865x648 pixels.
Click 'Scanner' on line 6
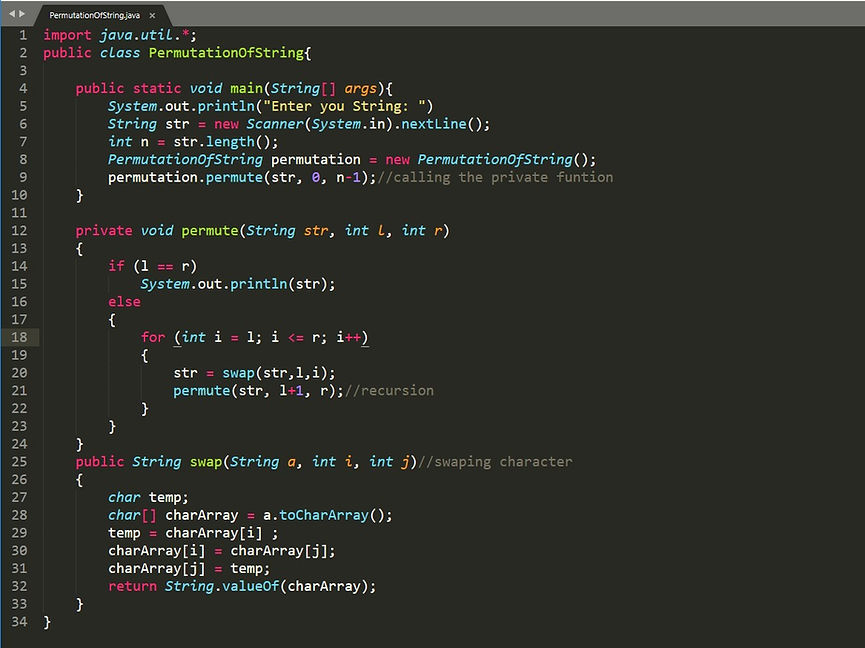275,124
